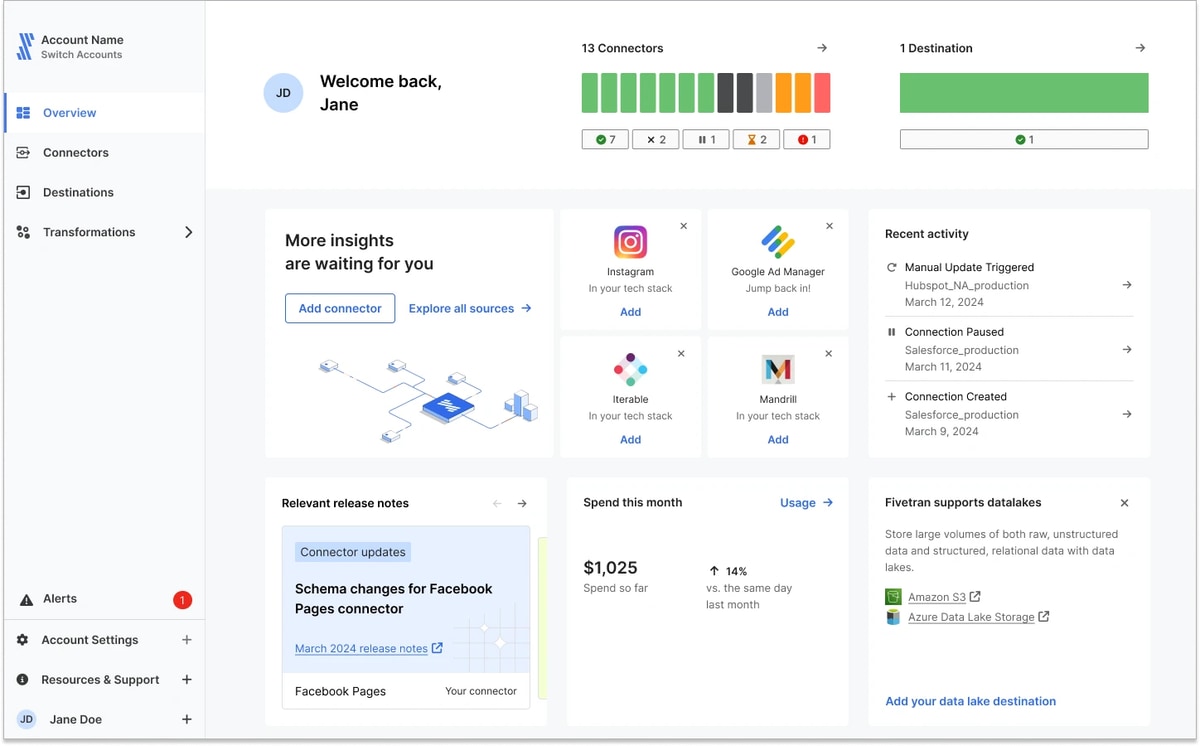Image resolution: width=1200 pixels, height=746 pixels.
Task: Open Connection Created activity arrow
Action: point(1127,414)
